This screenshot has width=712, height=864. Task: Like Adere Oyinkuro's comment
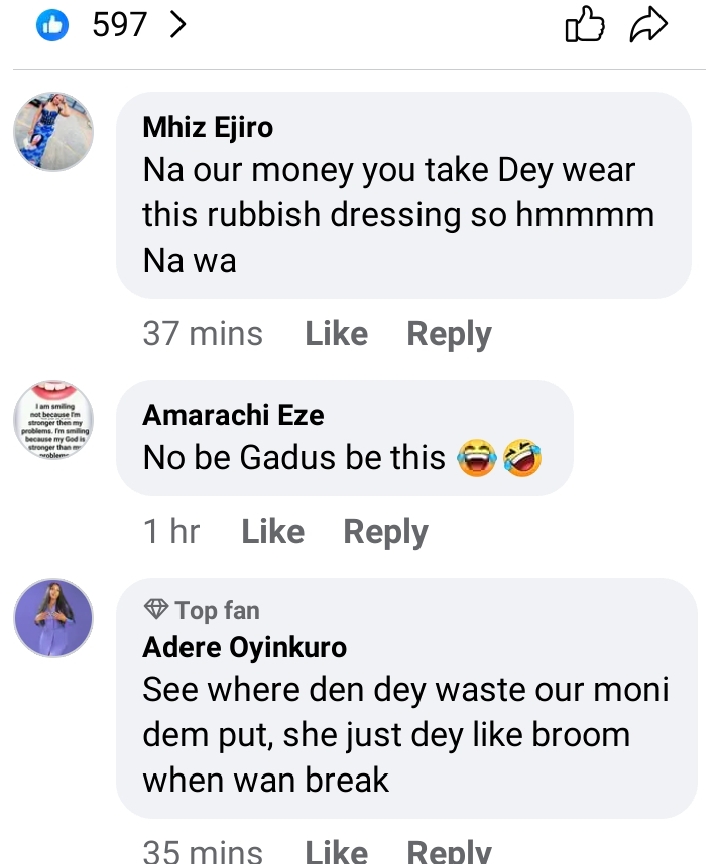[336, 851]
